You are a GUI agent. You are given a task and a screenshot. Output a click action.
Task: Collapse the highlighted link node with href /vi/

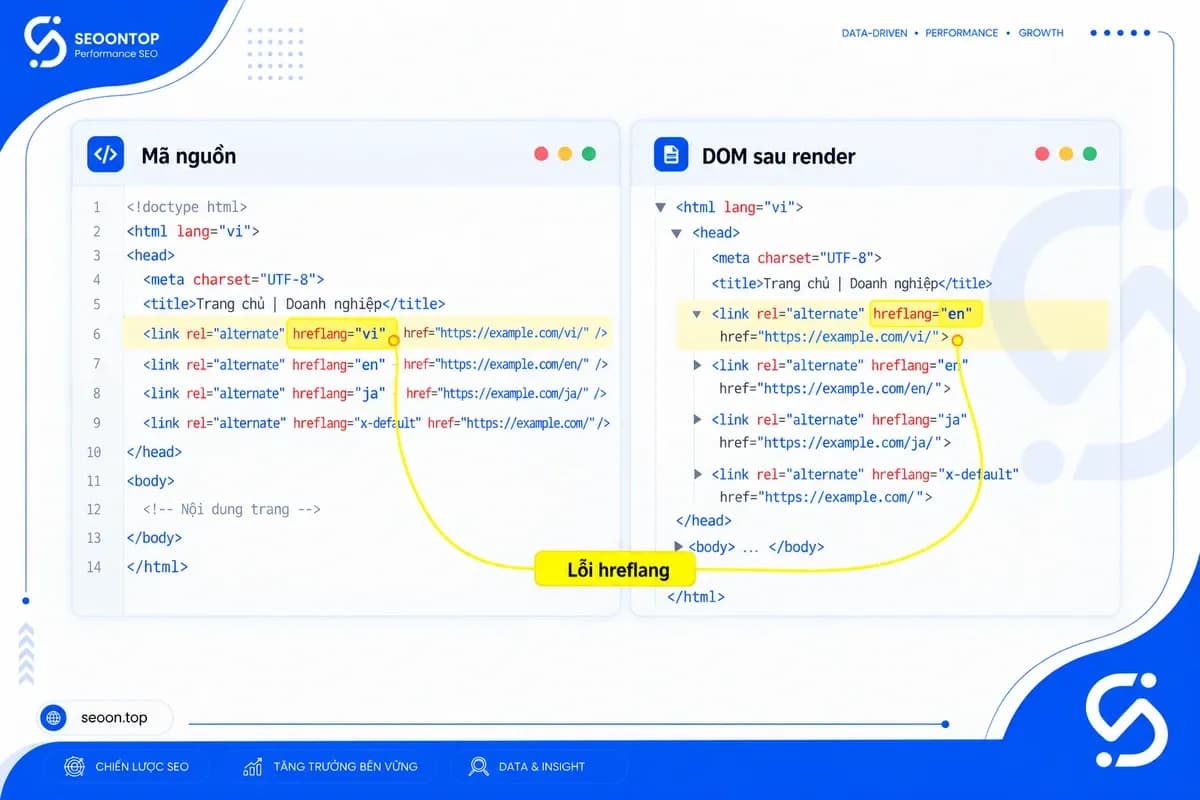pyautogui.click(x=697, y=314)
